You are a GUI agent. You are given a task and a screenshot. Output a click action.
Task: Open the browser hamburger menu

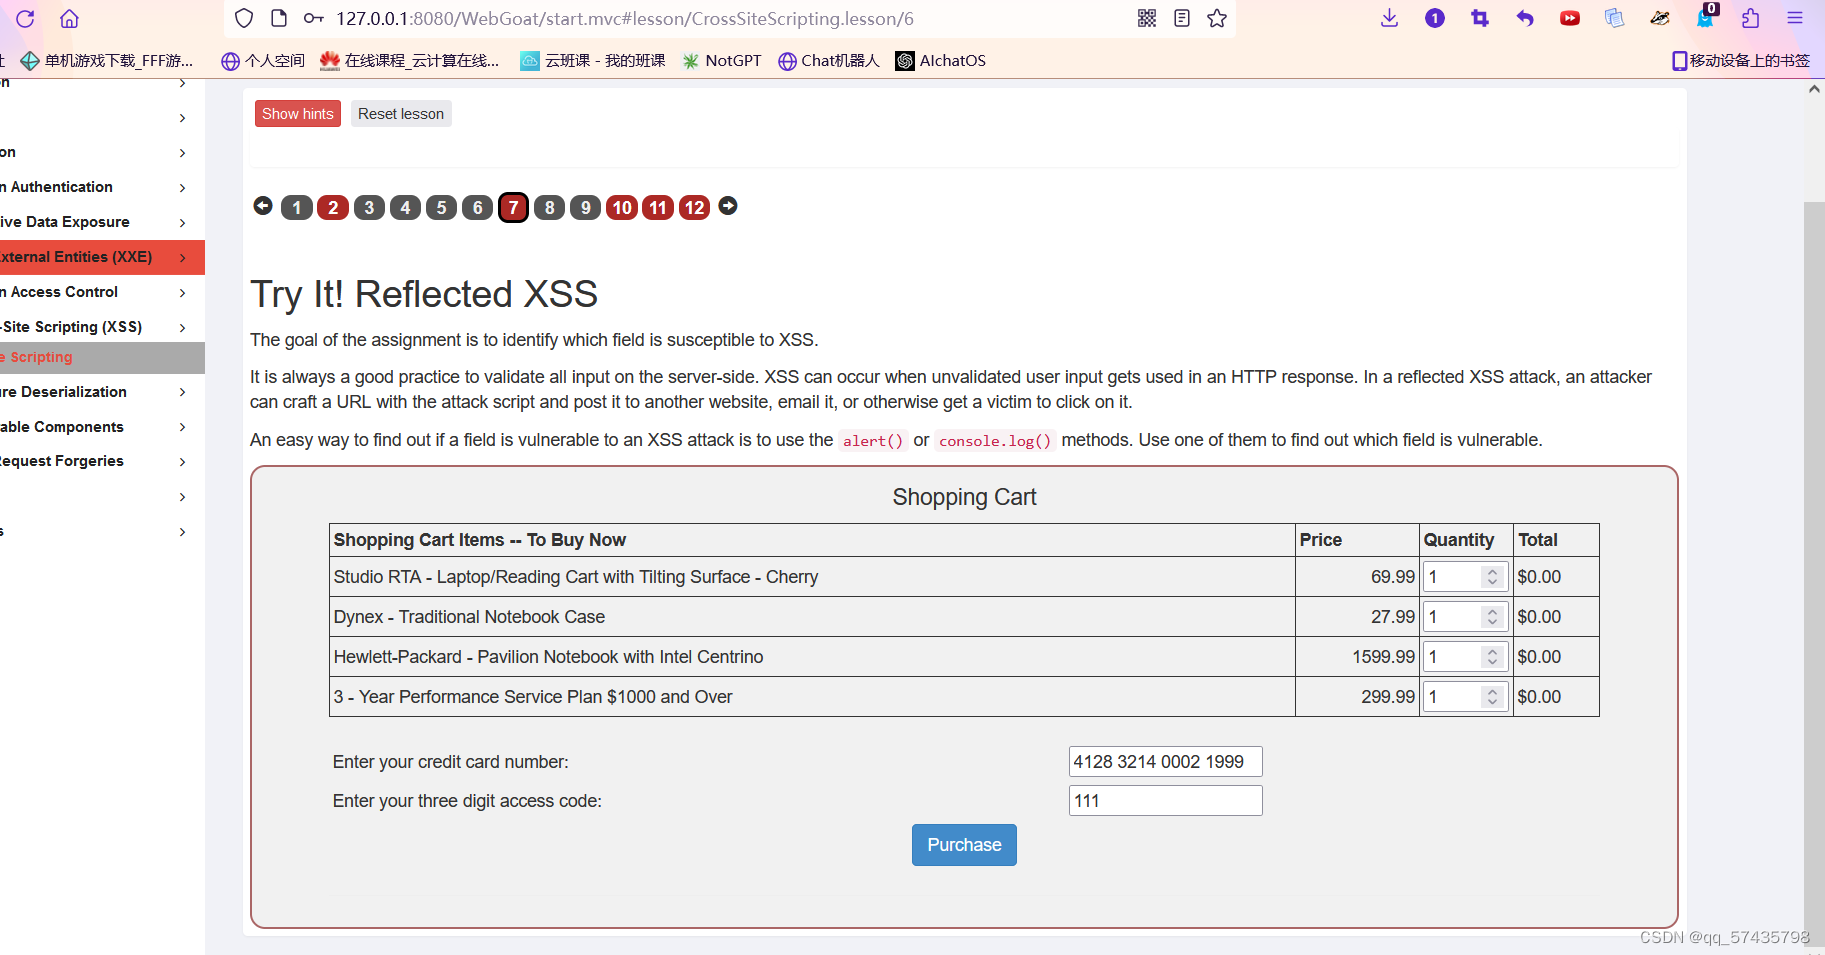(x=1795, y=18)
